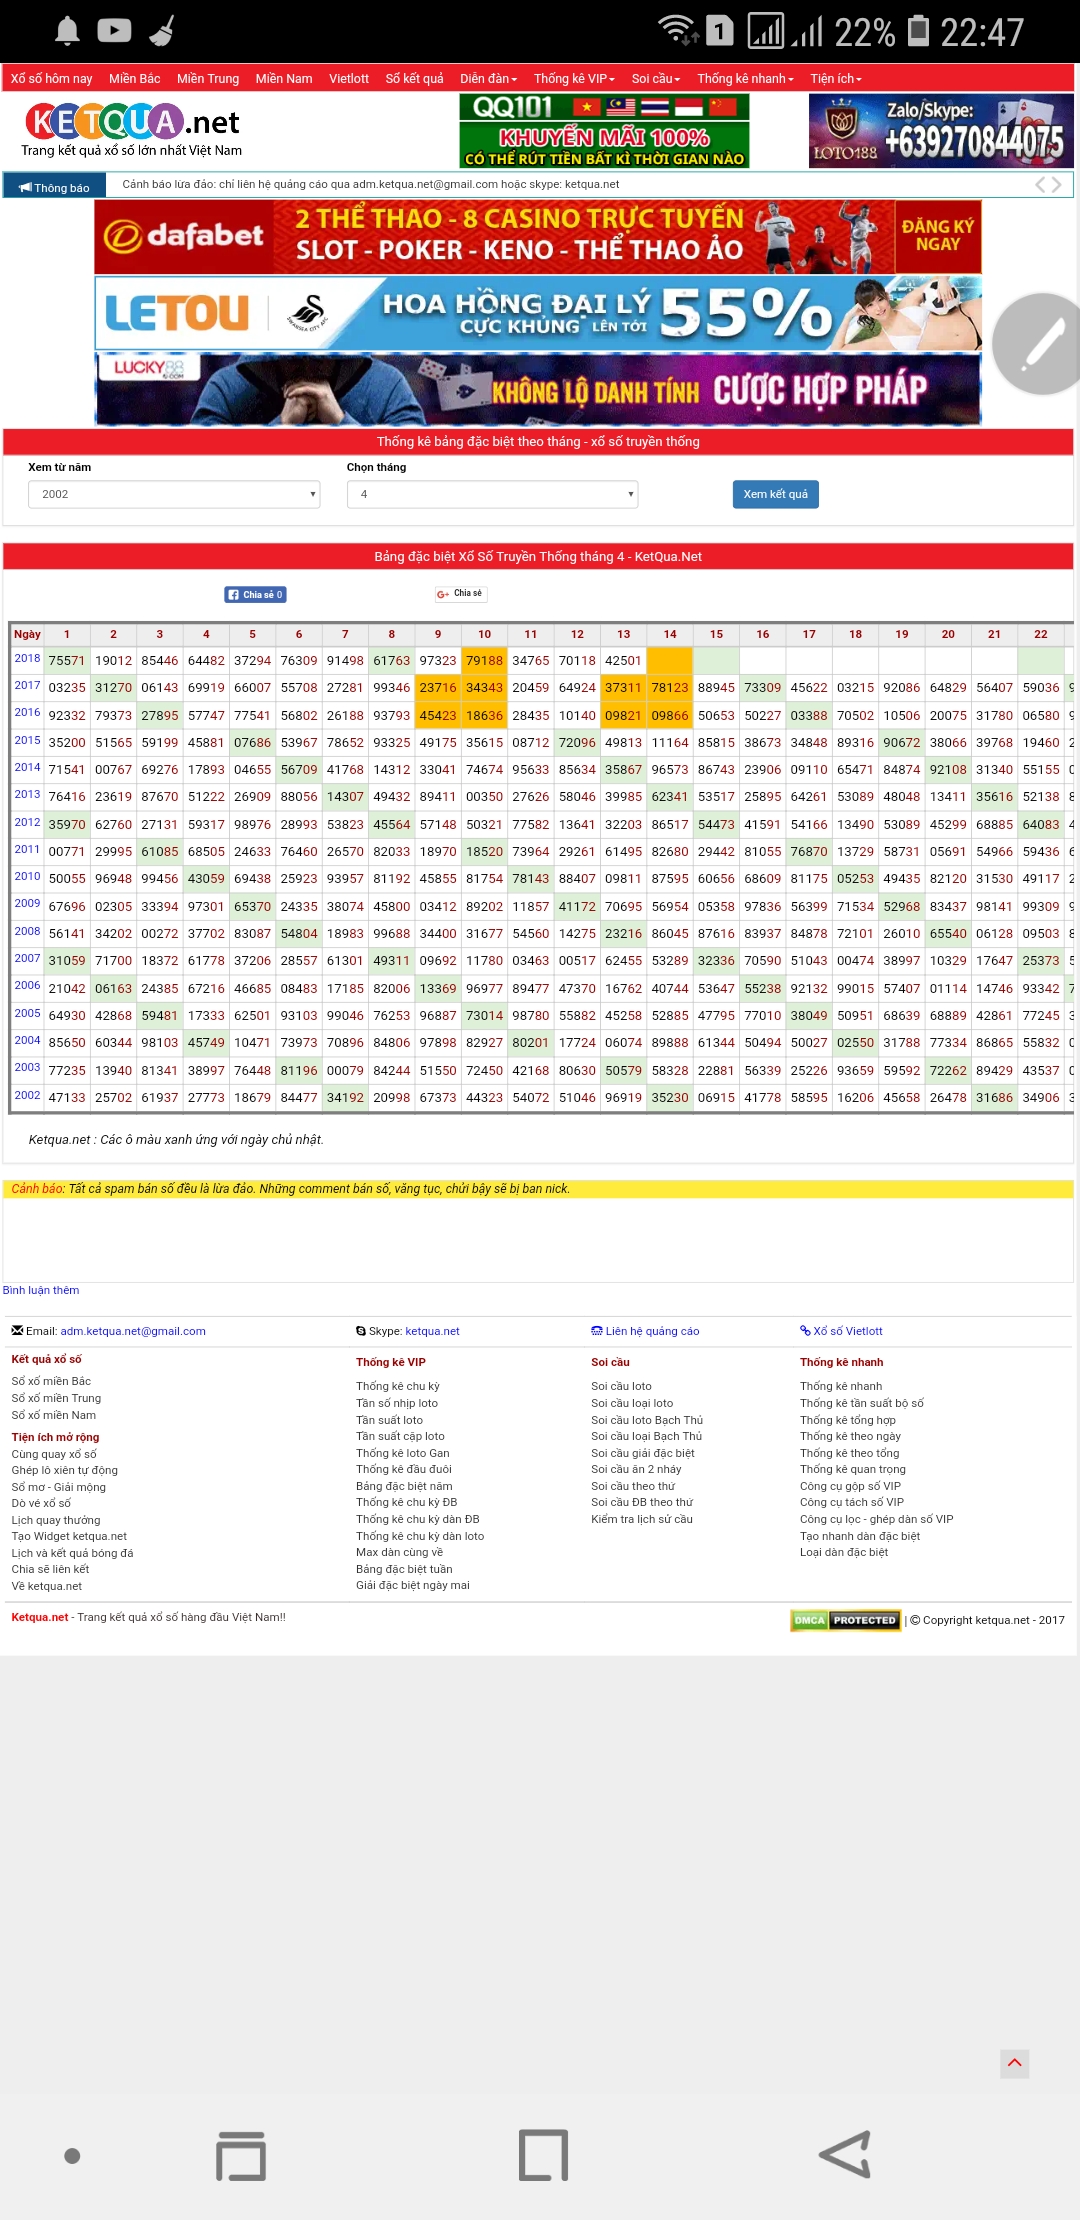Open the Chọn tháng month dropdown

[492, 494]
